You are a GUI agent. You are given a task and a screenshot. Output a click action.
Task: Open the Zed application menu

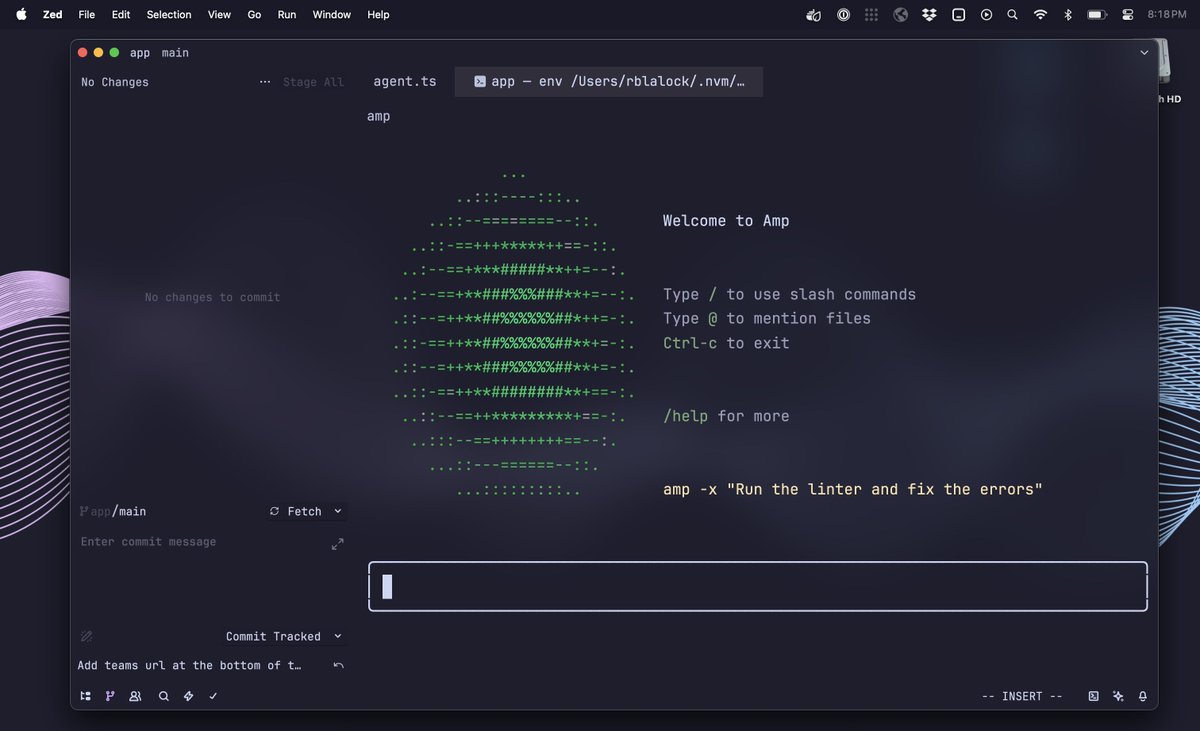coord(53,15)
